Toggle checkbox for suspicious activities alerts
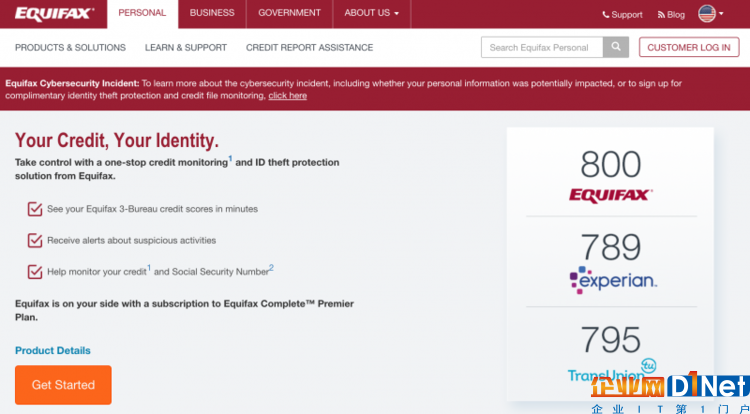Screen dimensions: 750x414 pyautogui.click(x=35, y=240)
